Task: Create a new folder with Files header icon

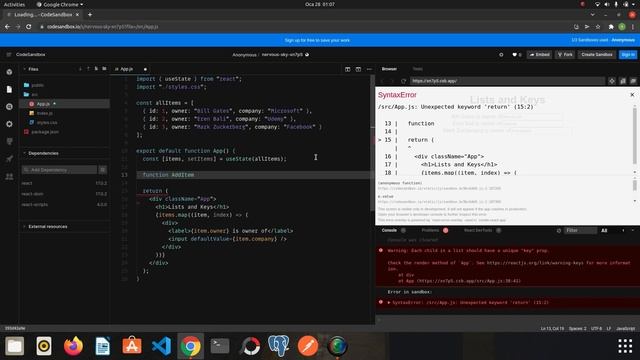Action: click(x=104, y=69)
